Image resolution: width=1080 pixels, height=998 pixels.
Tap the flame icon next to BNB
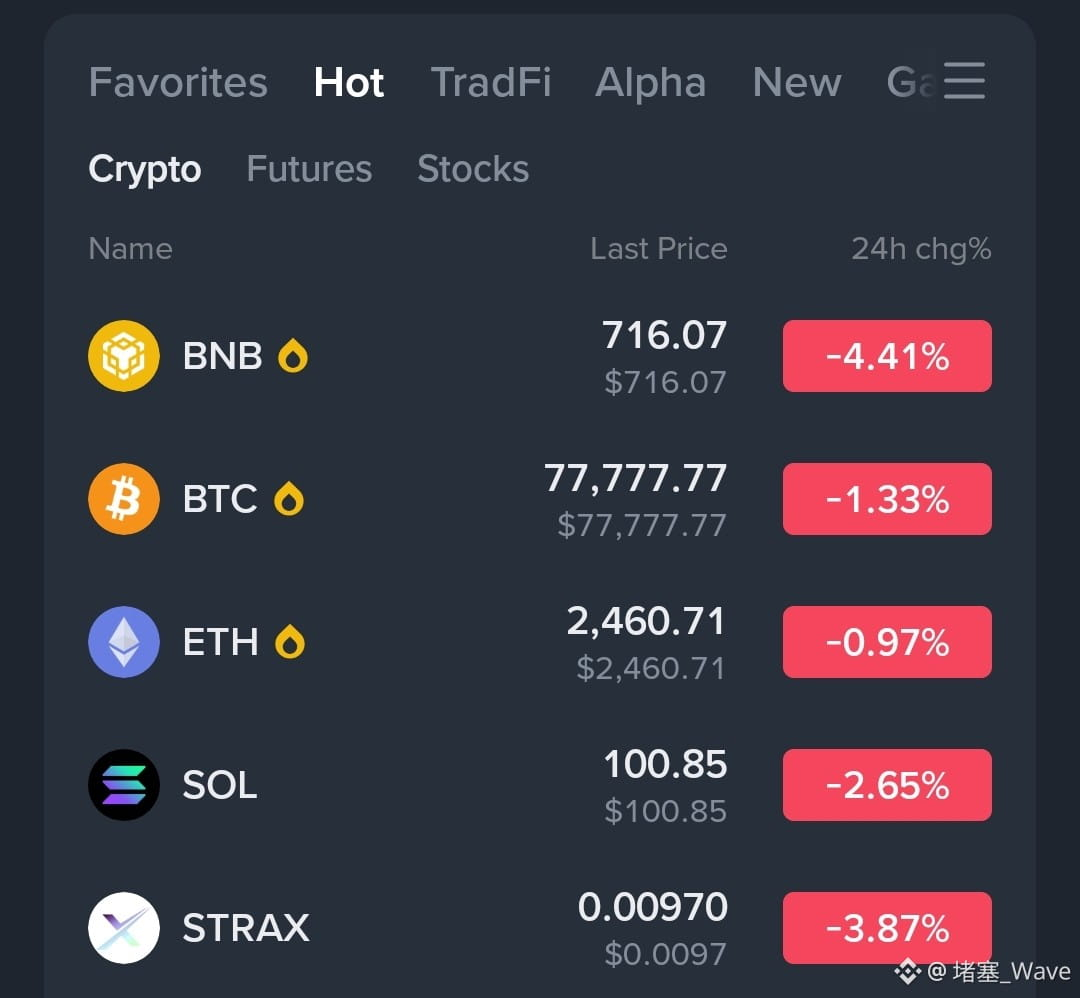click(x=293, y=356)
